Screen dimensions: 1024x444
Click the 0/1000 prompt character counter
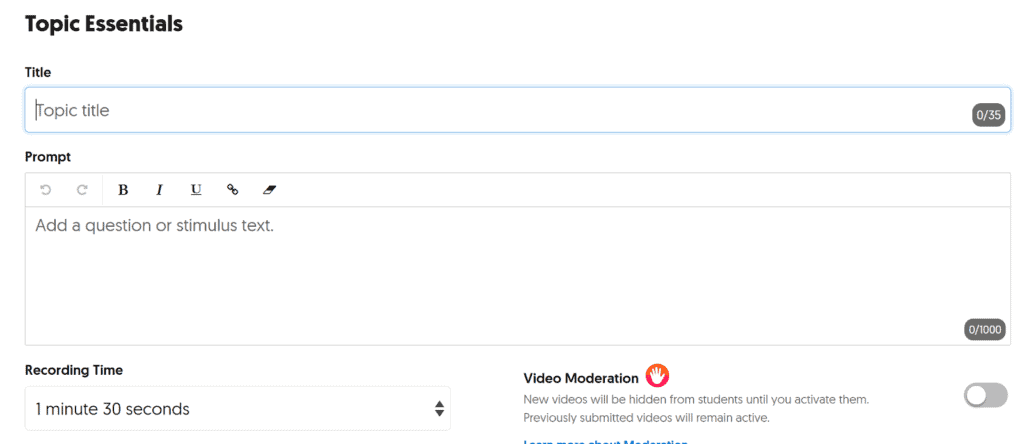[x=985, y=330]
